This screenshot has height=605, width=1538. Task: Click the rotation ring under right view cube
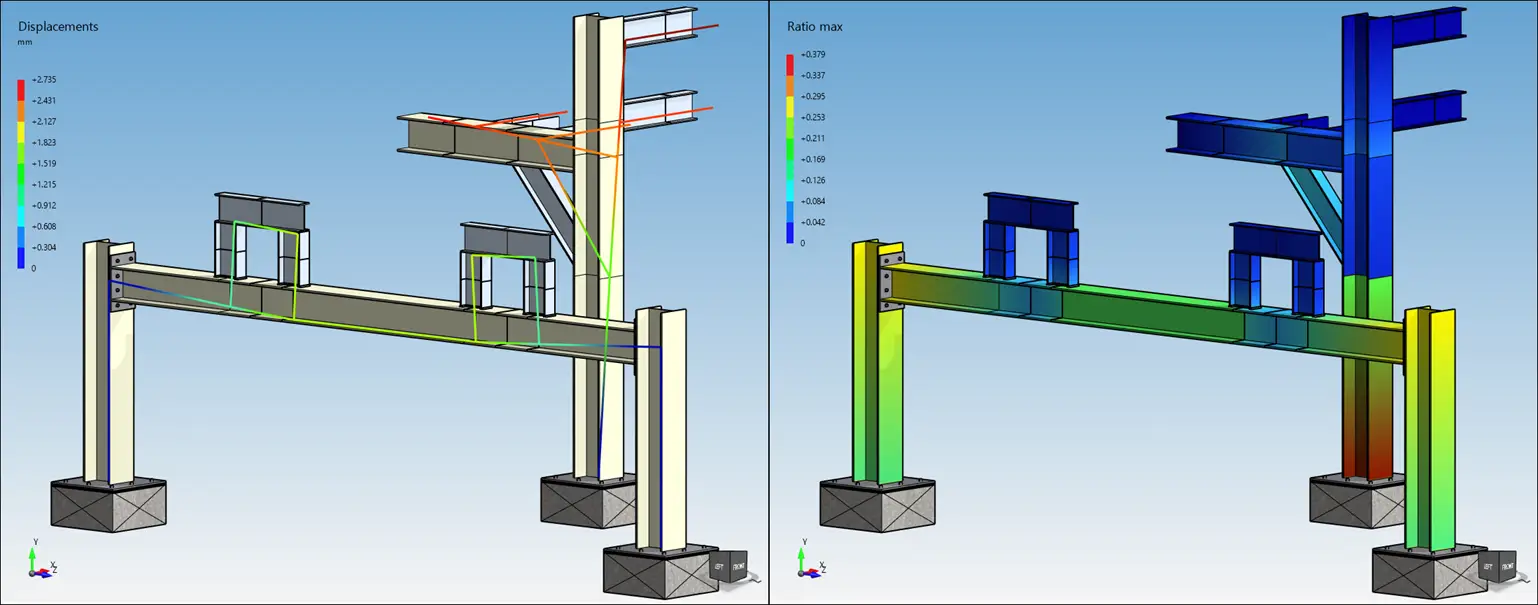1521,579
